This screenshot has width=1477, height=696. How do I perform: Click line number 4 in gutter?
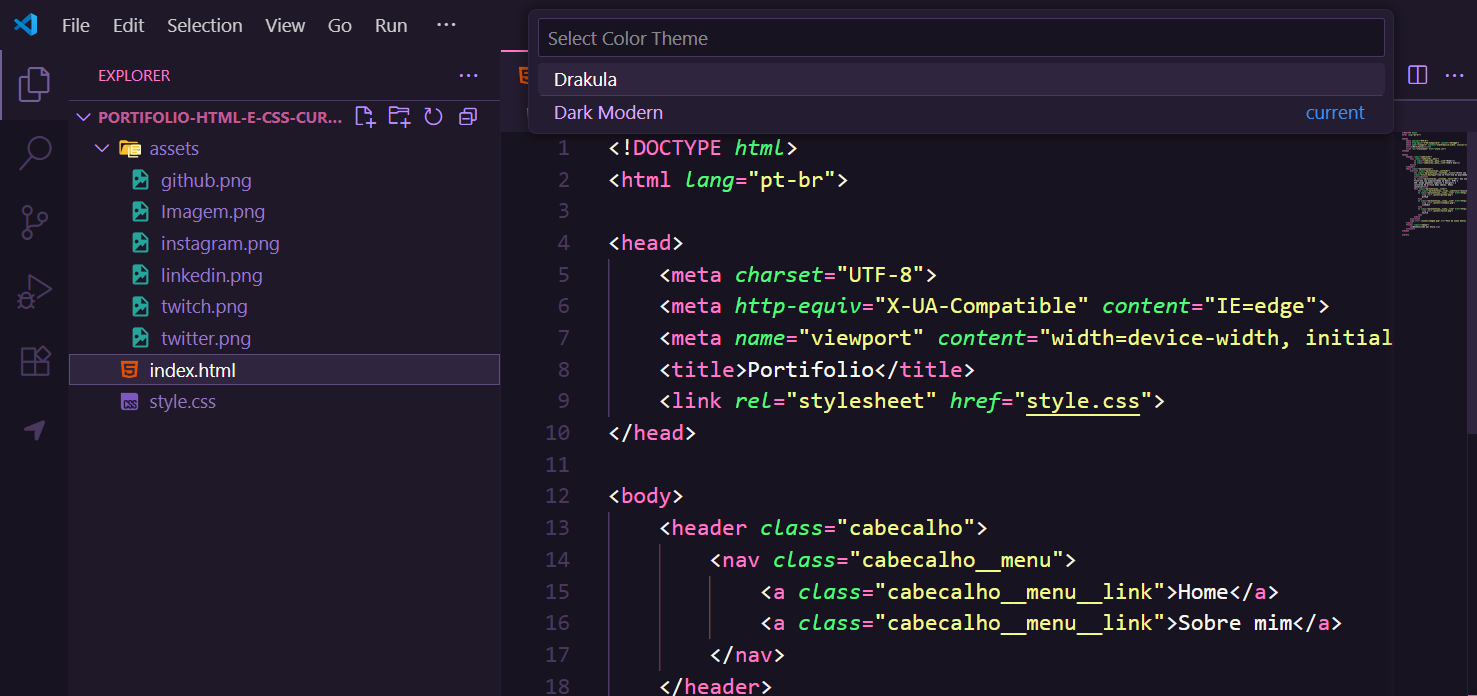(x=564, y=243)
